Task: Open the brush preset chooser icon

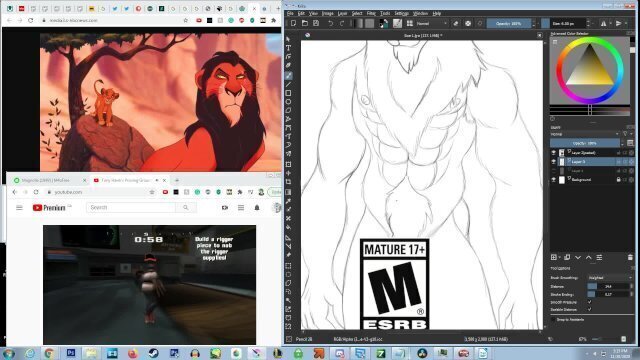Action: pos(397,24)
